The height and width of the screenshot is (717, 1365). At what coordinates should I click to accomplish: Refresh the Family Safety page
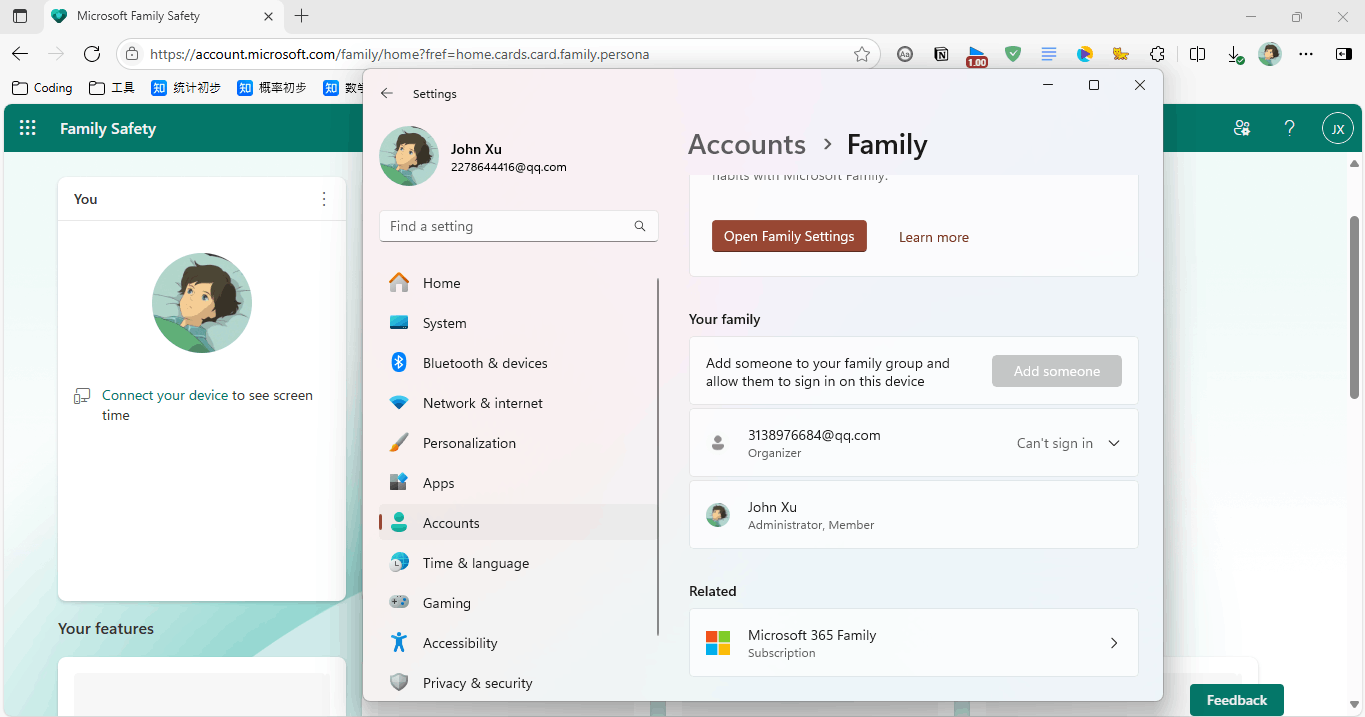tap(92, 54)
